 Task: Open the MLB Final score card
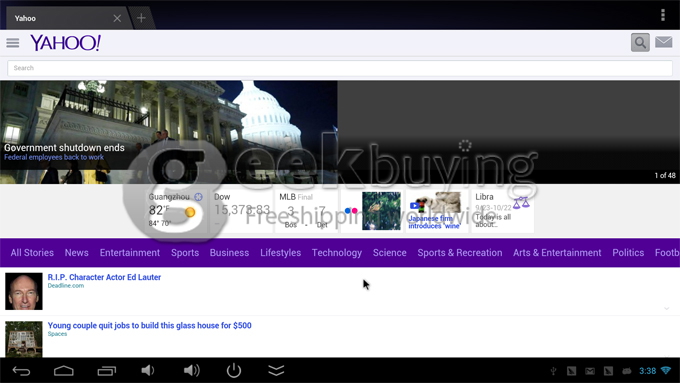[306, 211]
